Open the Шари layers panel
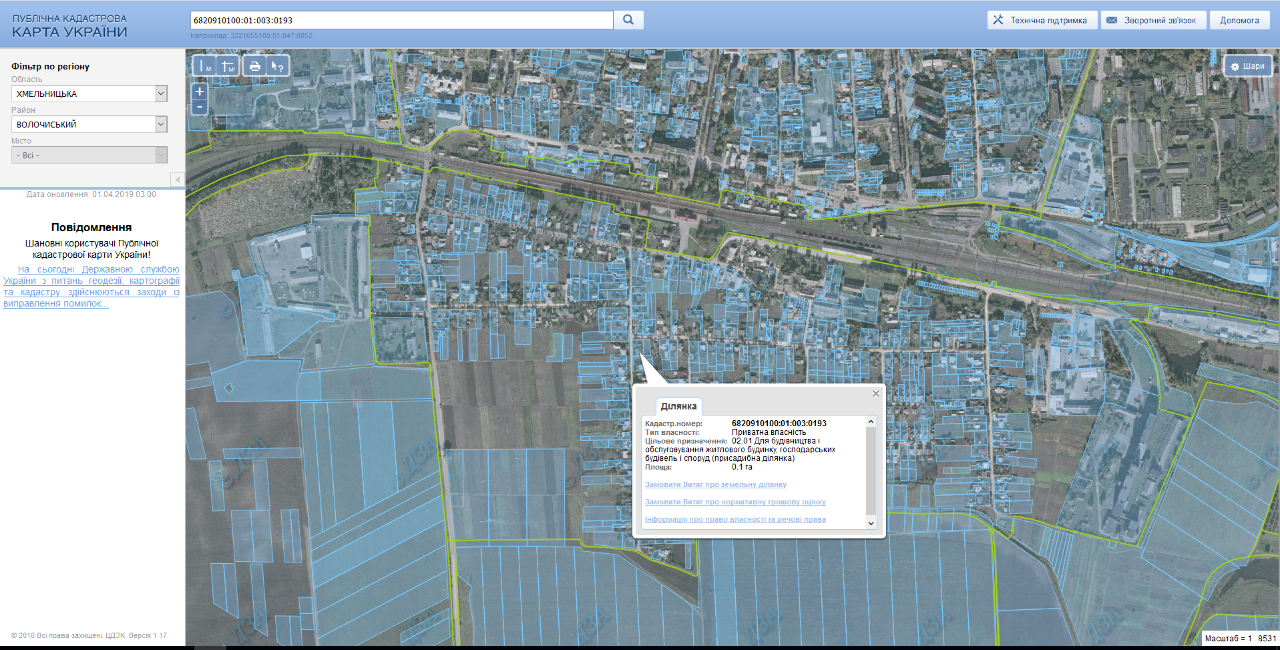Viewport: 1280px width, 650px height. click(1248, 66)
